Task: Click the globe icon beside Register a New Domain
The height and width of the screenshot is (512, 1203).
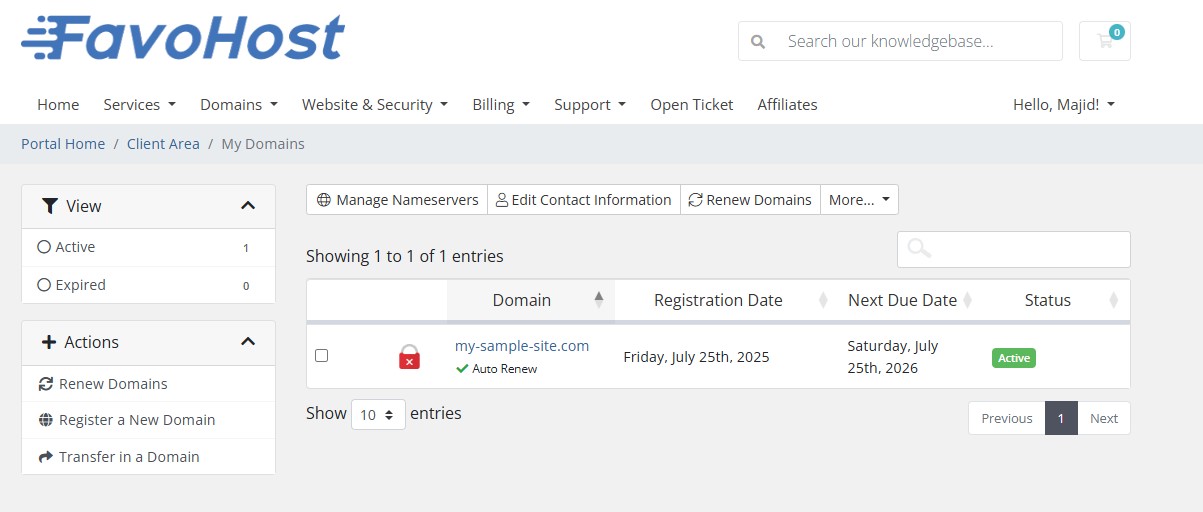Action: pos(45,420)
